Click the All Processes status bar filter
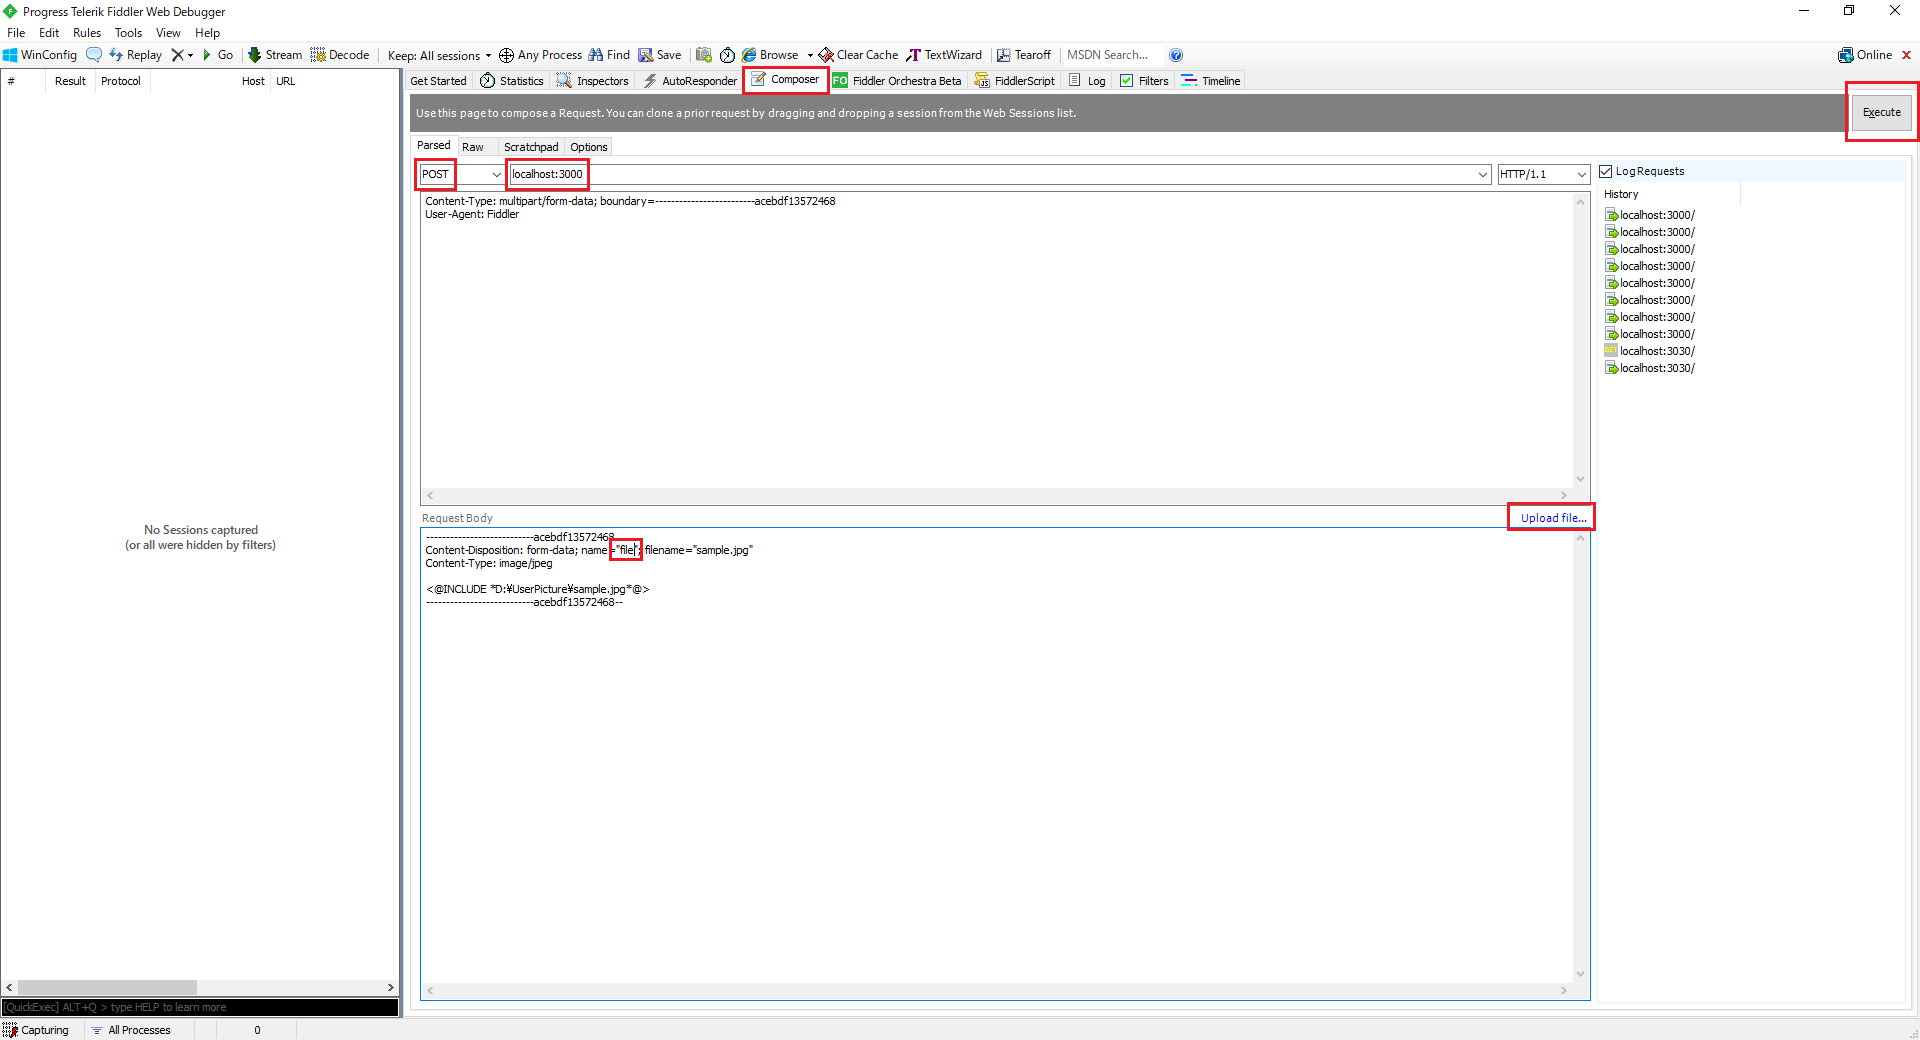The height and width of the screenshot is (1040, 1920). pos(130,1030)
